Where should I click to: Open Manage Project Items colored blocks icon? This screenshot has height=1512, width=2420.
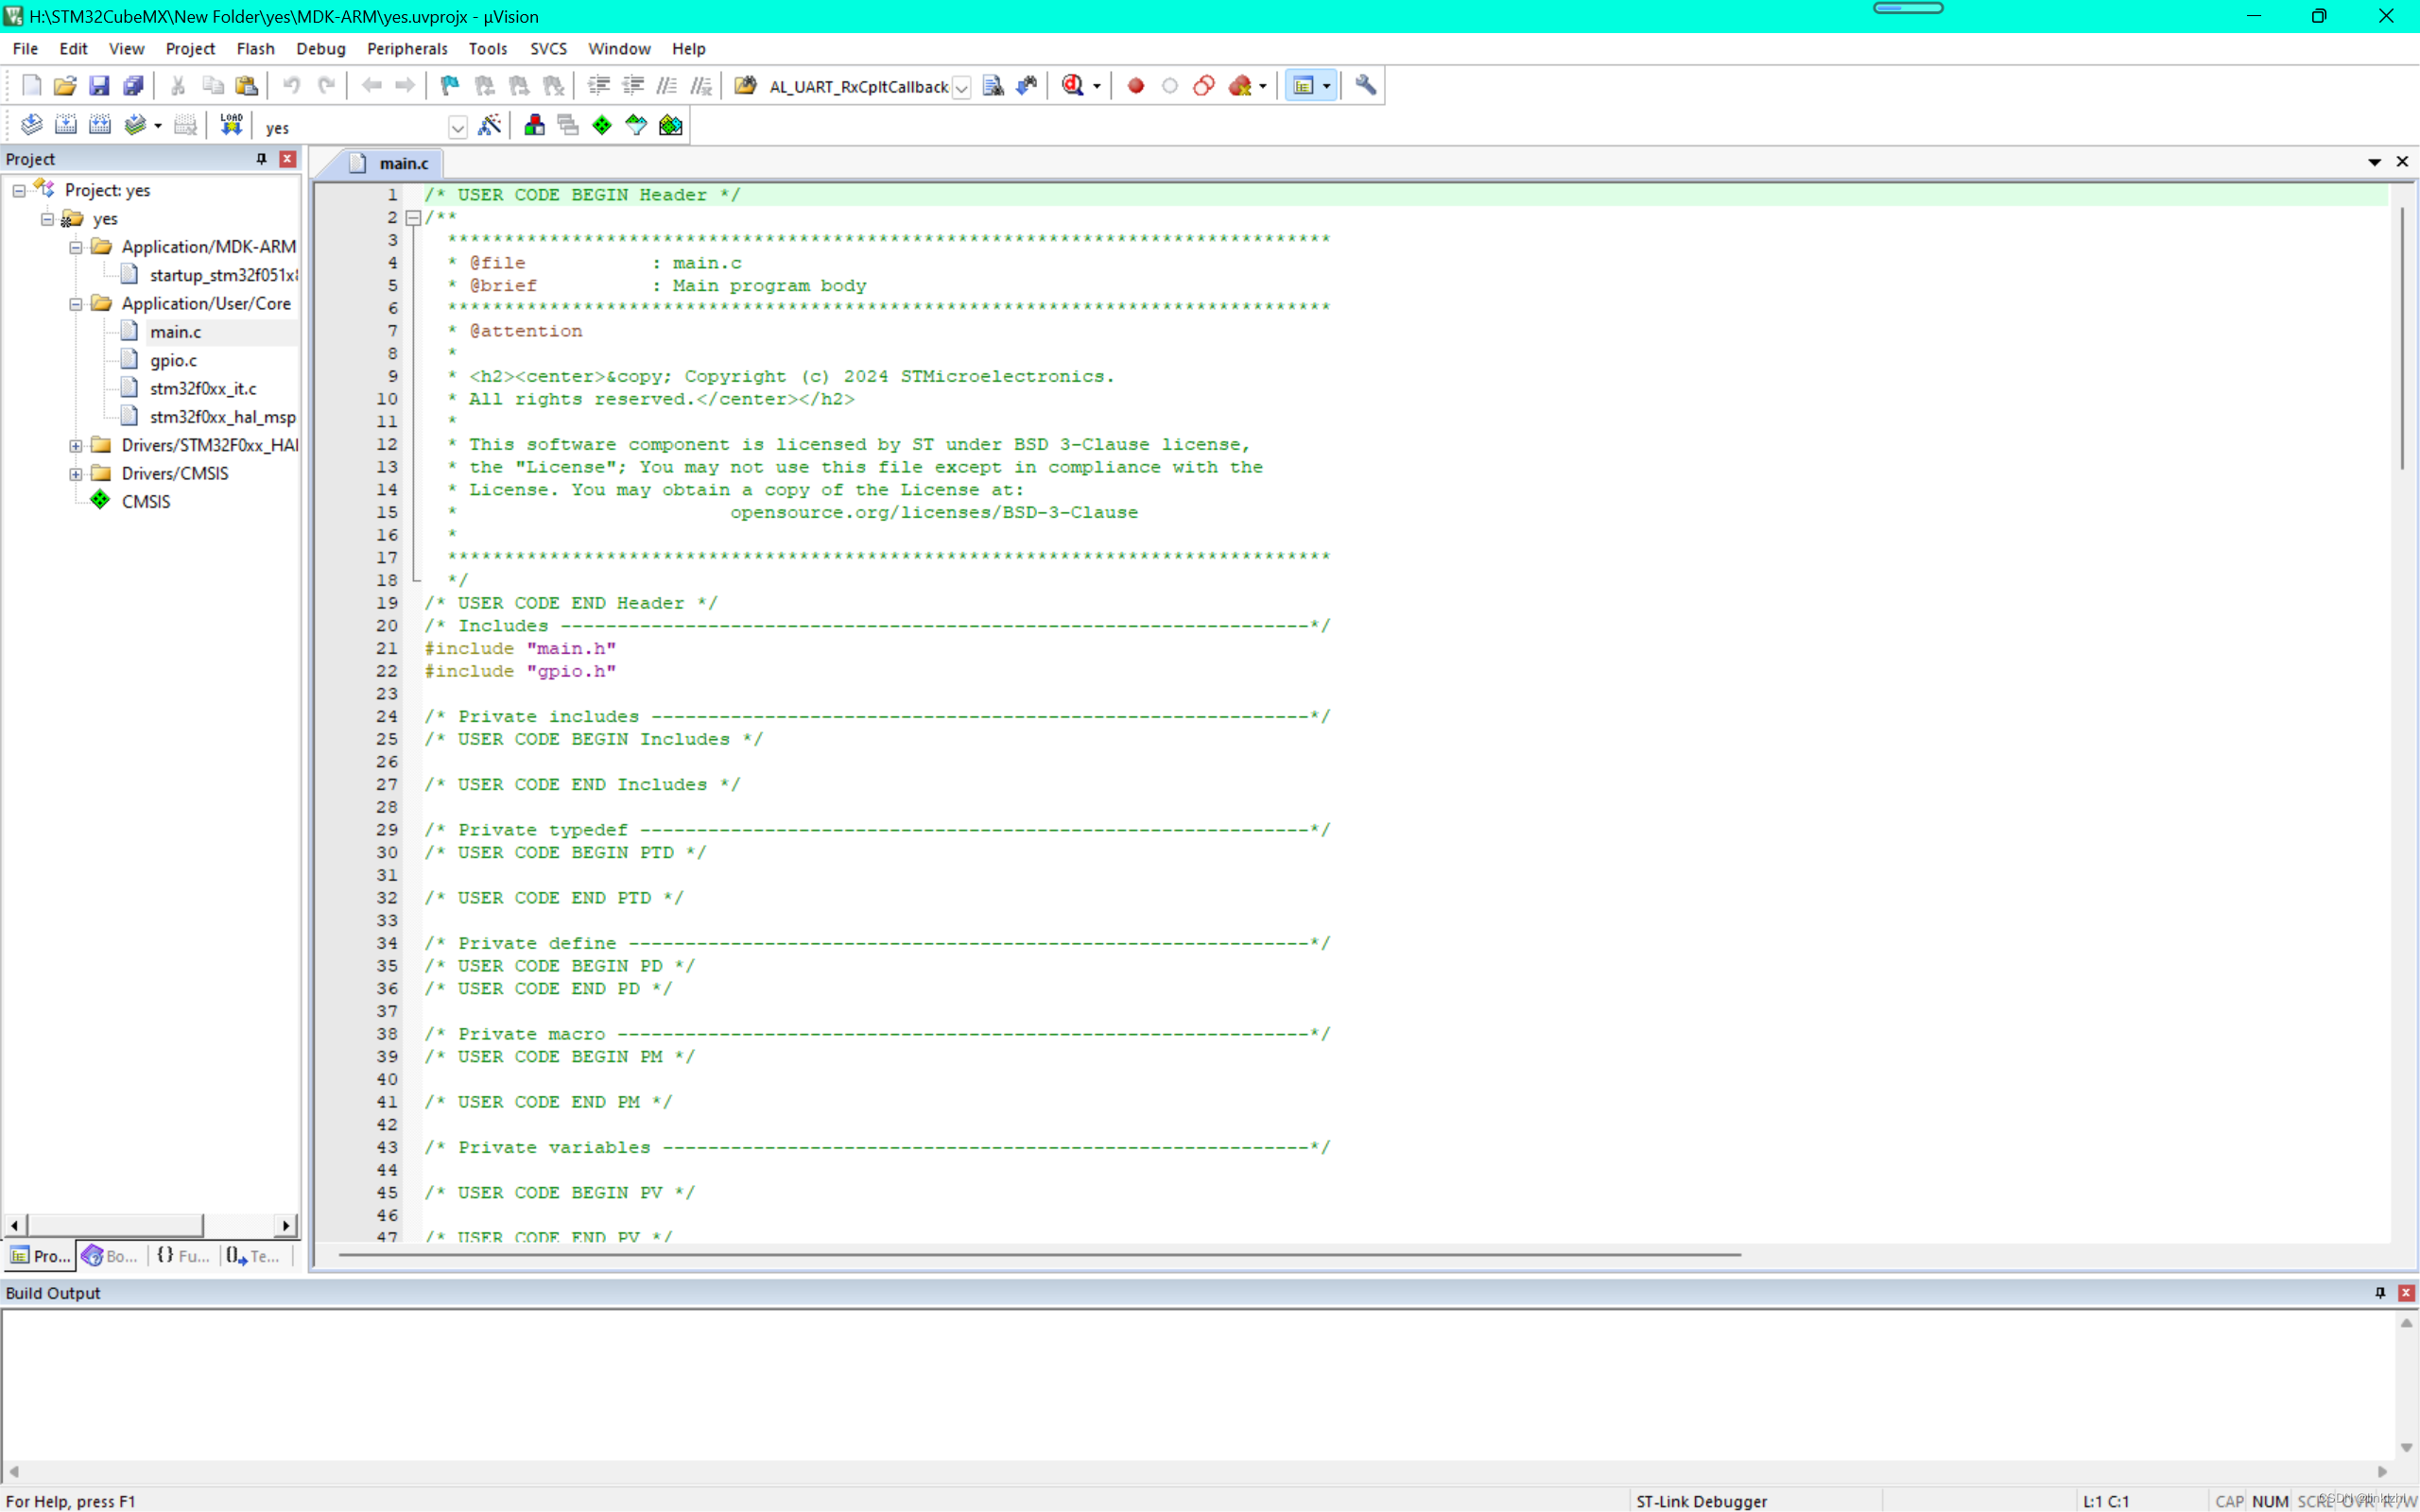click(x=534, y=125)
